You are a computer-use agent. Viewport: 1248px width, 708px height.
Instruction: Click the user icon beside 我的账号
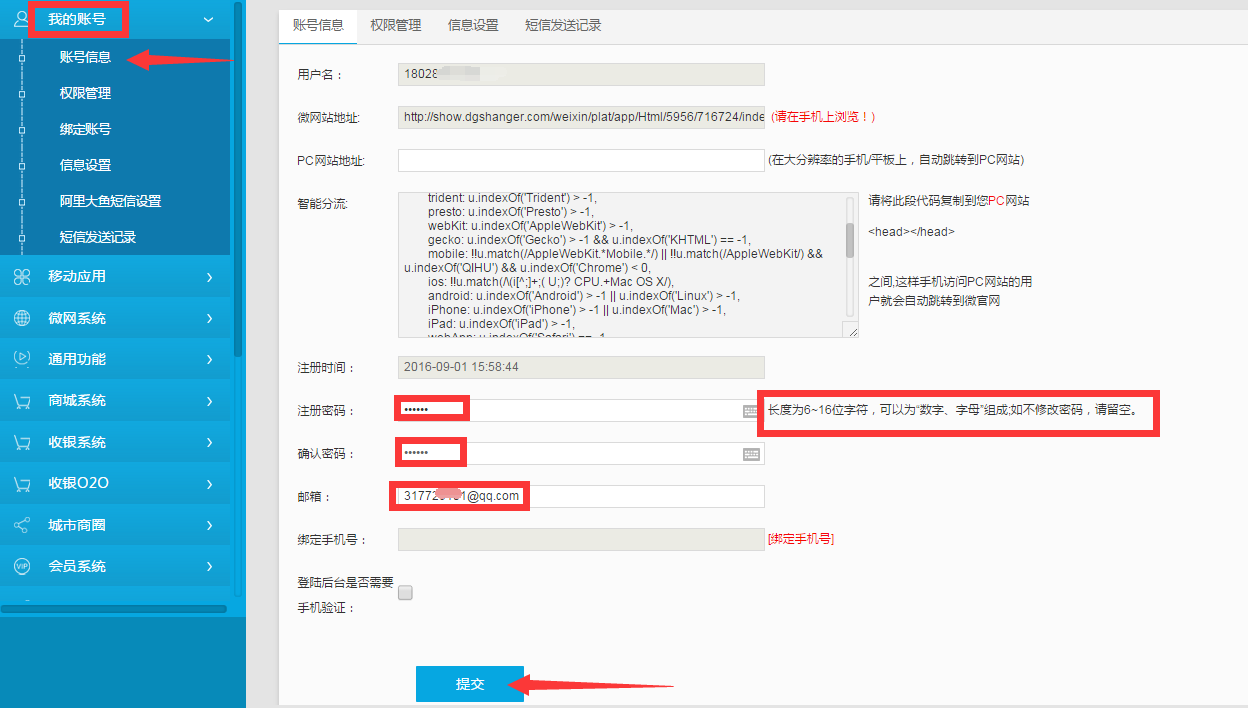pos(21,18)
